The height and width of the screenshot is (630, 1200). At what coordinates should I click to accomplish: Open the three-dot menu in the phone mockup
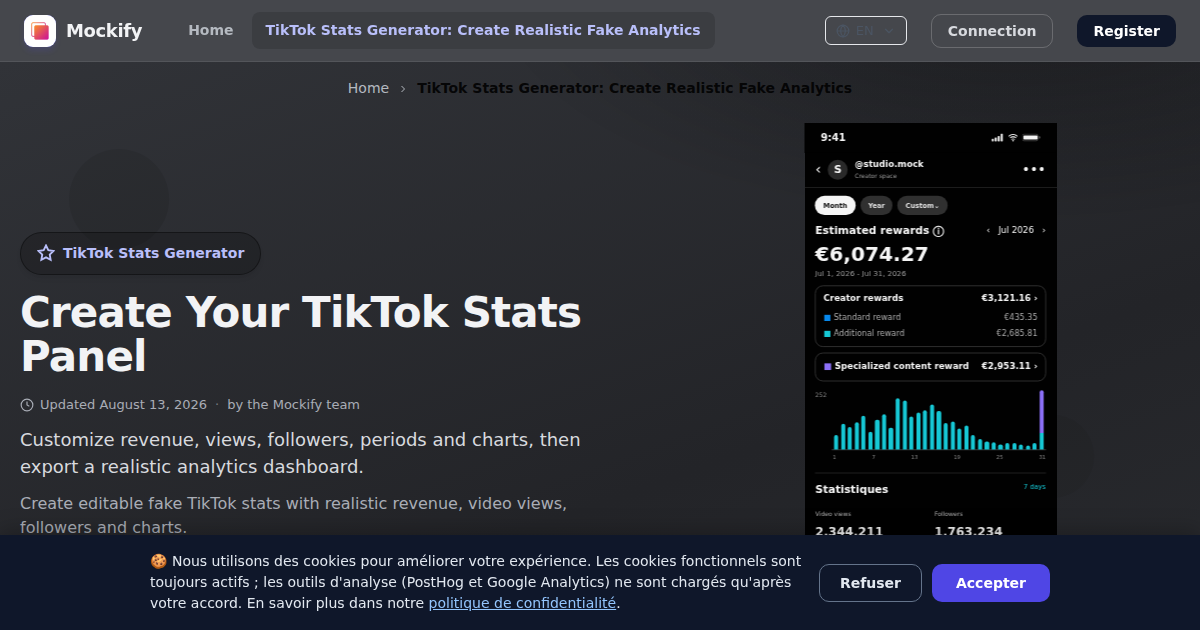pyautogui.click(x=1034, y=169)
